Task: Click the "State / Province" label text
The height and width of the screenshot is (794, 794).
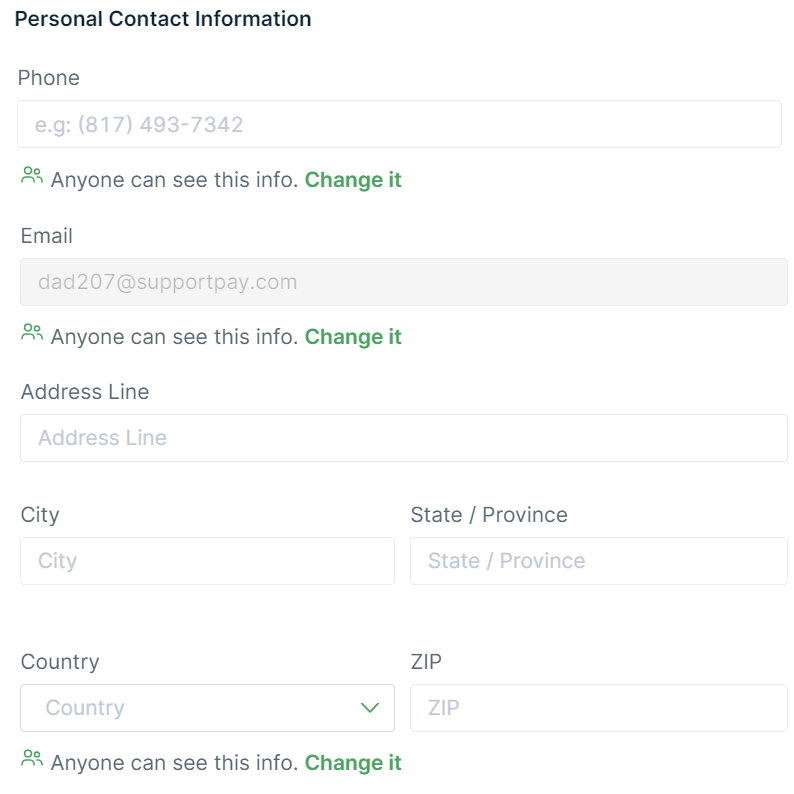Action: (489, 515)
